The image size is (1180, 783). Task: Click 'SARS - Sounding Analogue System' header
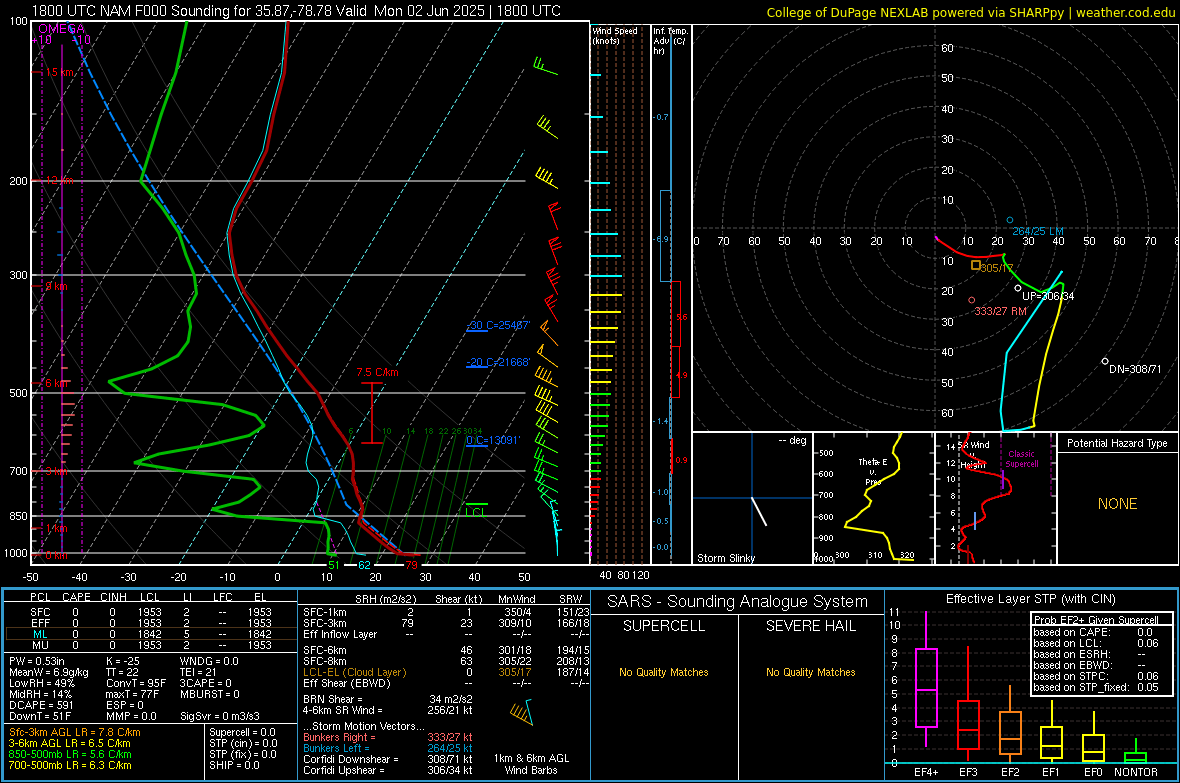coord(738,602)
